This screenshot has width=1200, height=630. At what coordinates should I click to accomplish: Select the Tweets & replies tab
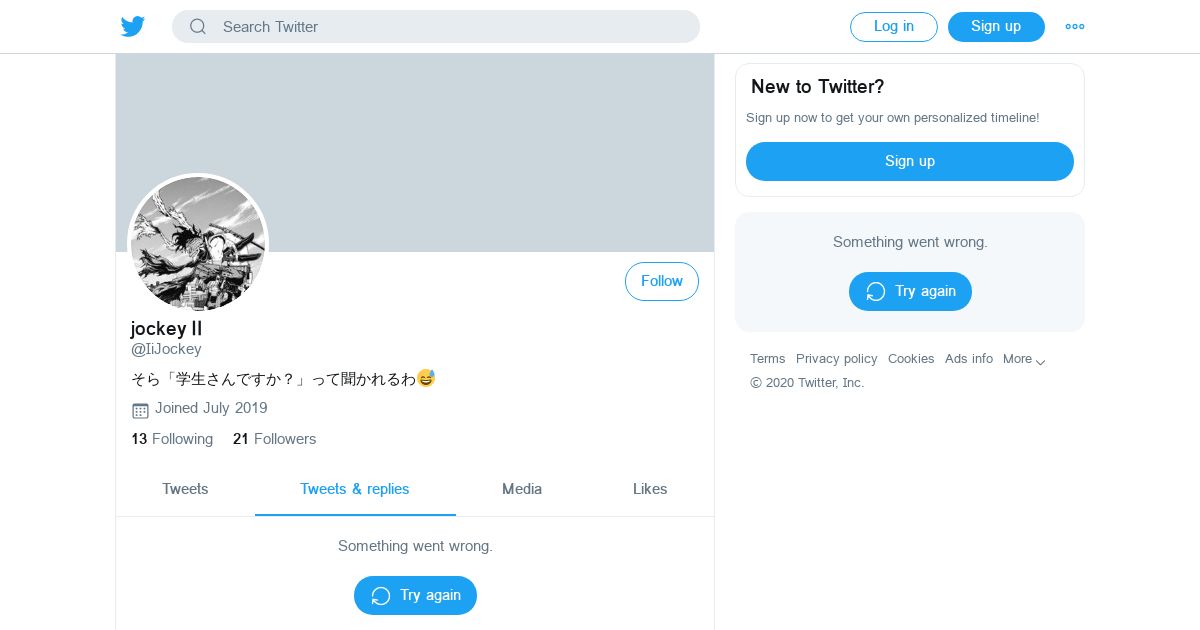tap(355, 489)
